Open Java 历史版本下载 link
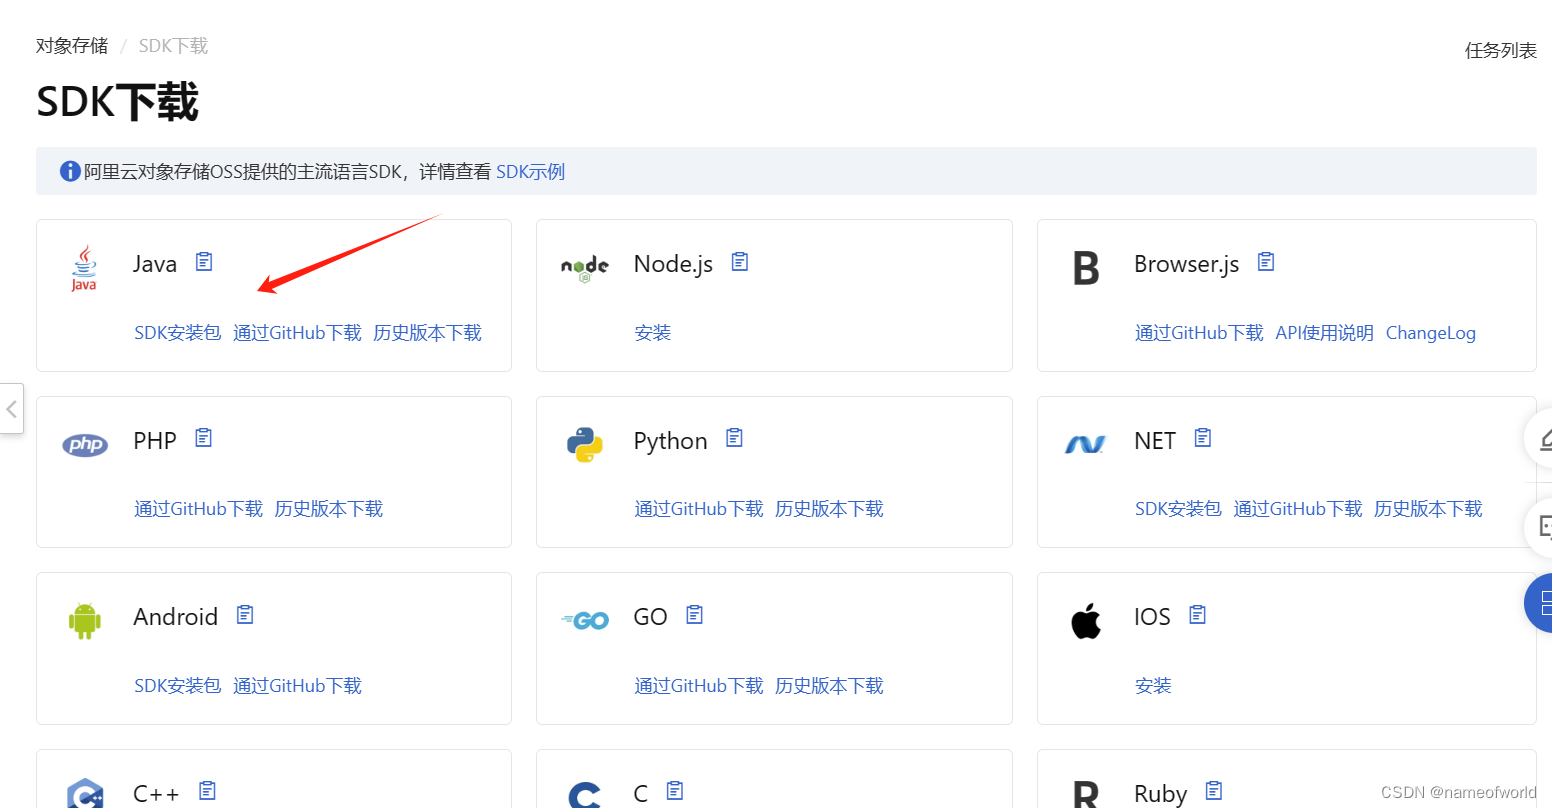Viewport: 1552px width, 808px height. [x=428, y=333]
